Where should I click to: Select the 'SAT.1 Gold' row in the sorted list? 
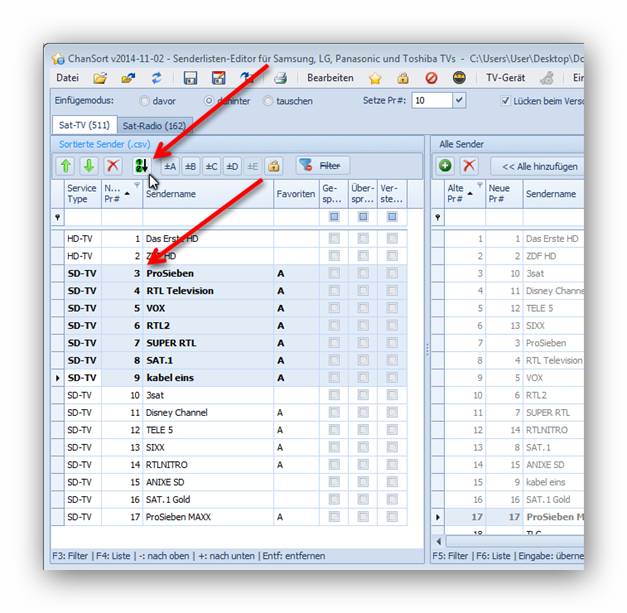[x=230, y=499]
